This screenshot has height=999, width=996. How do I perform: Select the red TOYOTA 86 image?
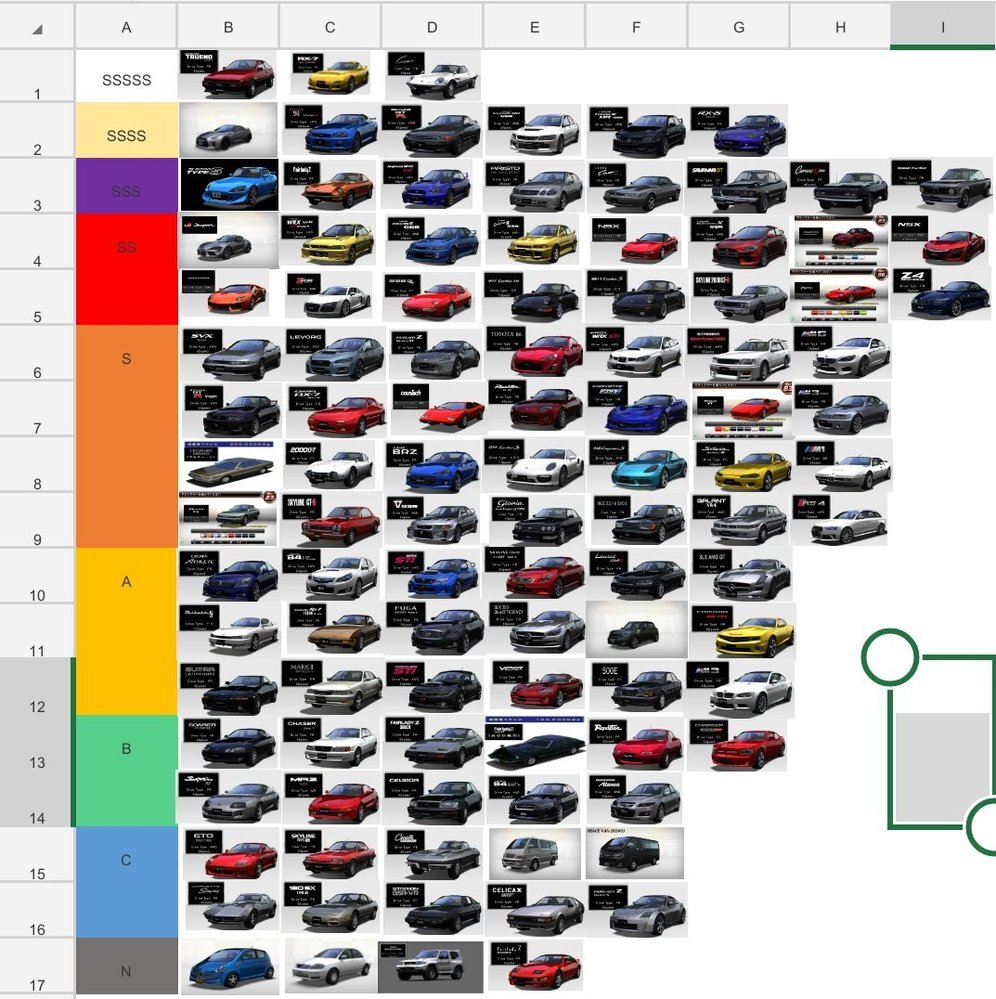pos(535,350)
